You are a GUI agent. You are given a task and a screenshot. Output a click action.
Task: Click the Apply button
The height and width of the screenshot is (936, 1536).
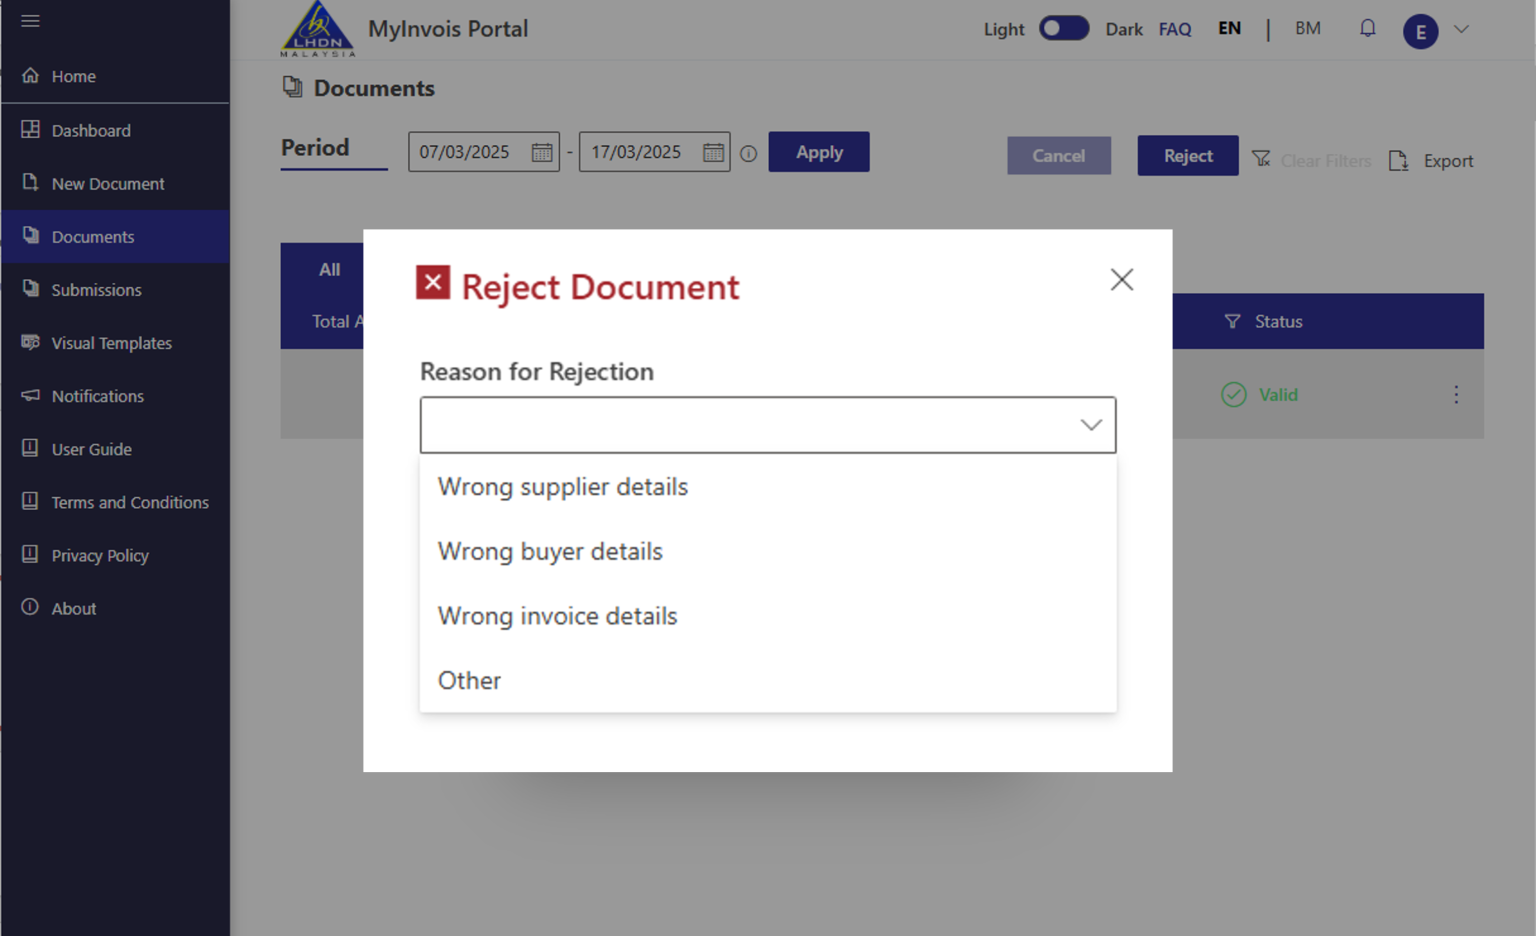pyautogui.click(x=819, y=152)
